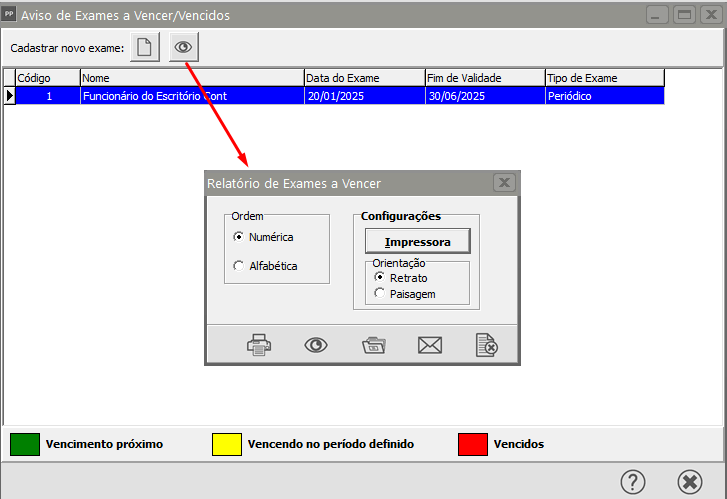
Task: Click the bottom-right circled X exit icon
Action: [x=689, y=481]
